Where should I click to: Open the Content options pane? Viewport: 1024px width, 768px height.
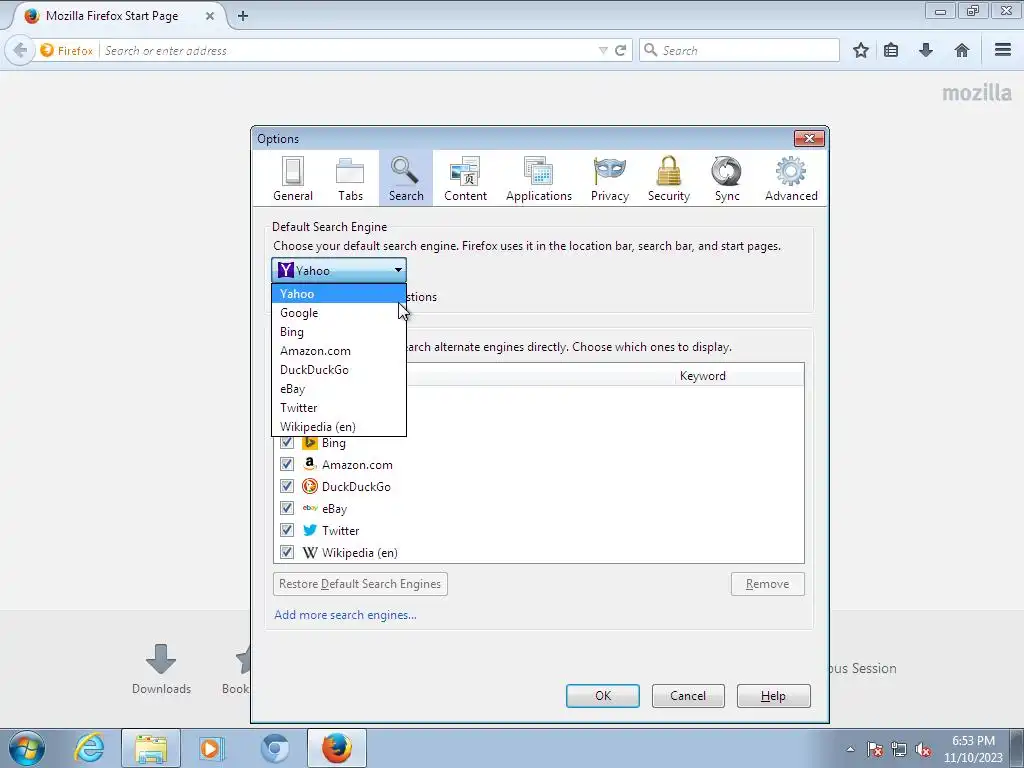(465, 179)
